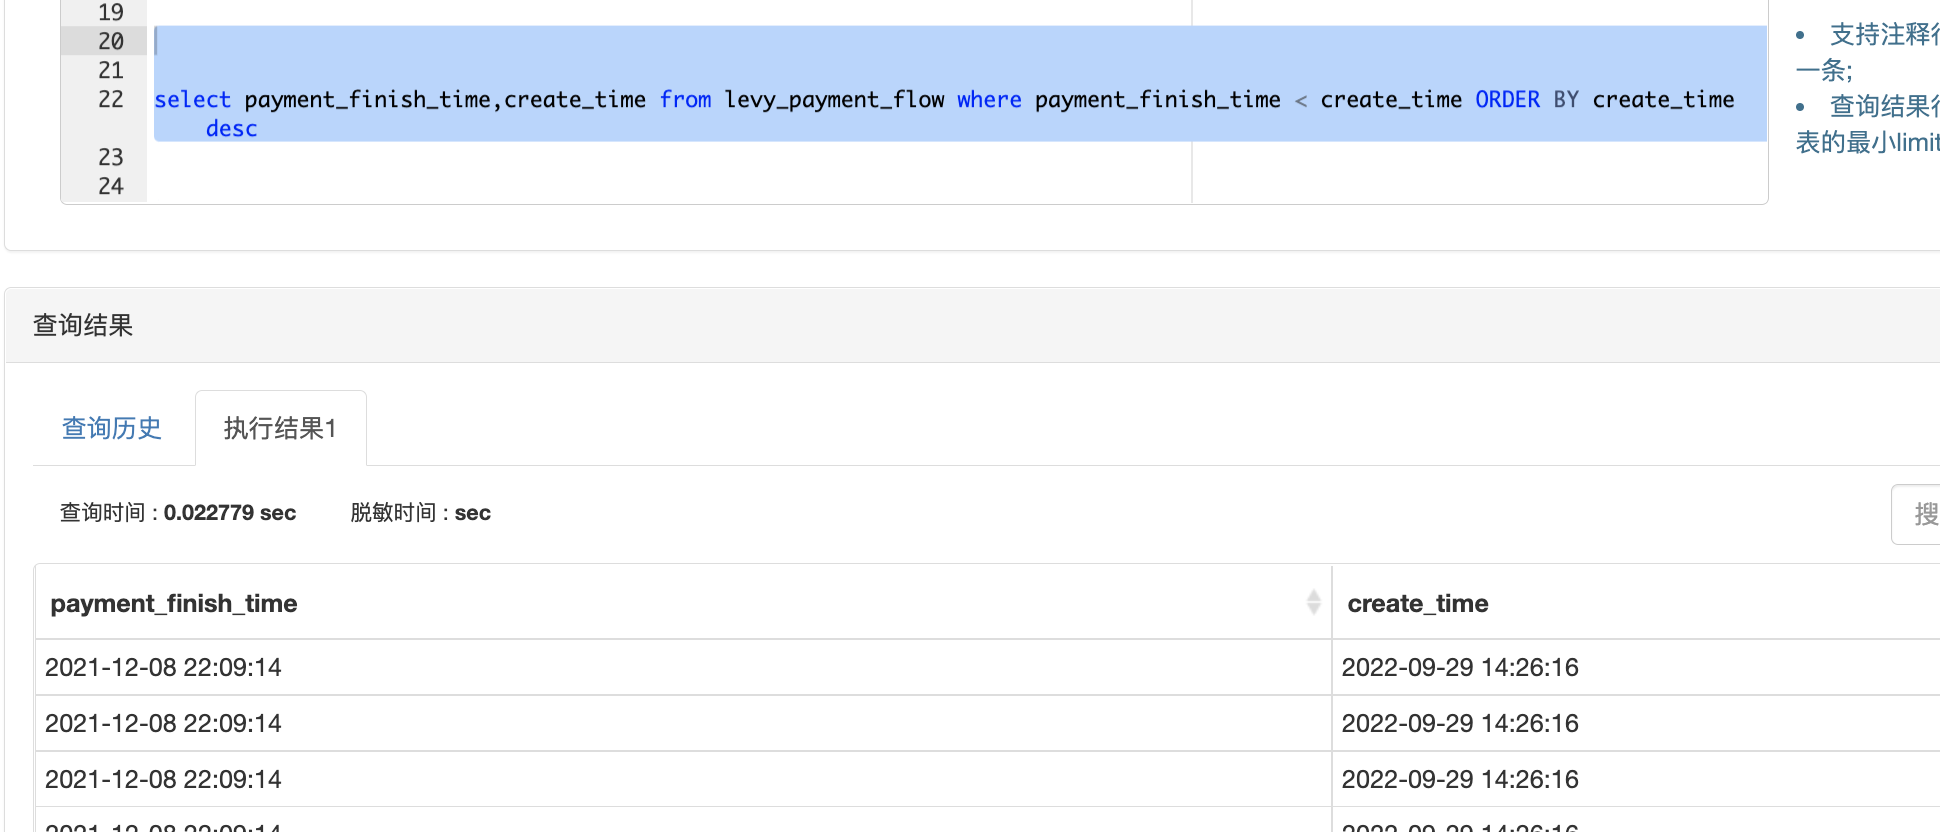The image size is (1940, 832).
Task: Click the 查询结果 panel heading
Action: click(x=83, y=326)
